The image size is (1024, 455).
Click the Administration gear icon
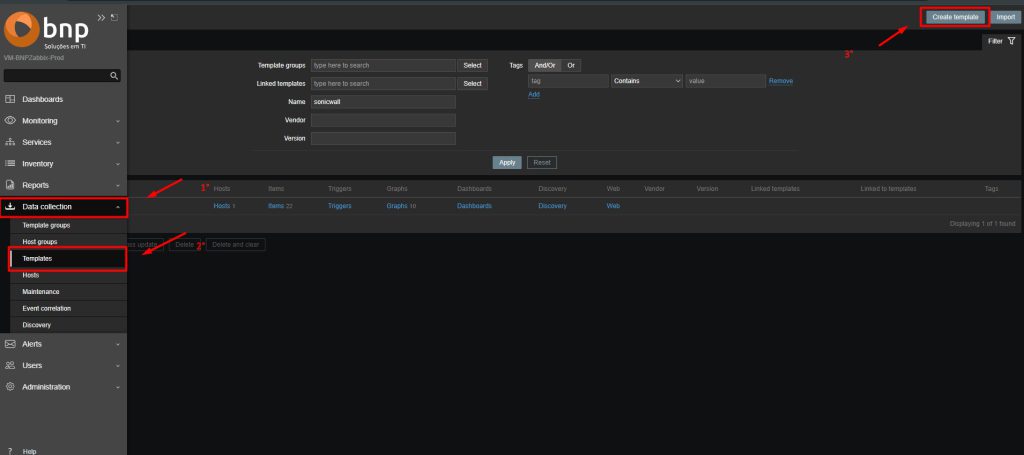pyautogui.click(x=10, y=387)
